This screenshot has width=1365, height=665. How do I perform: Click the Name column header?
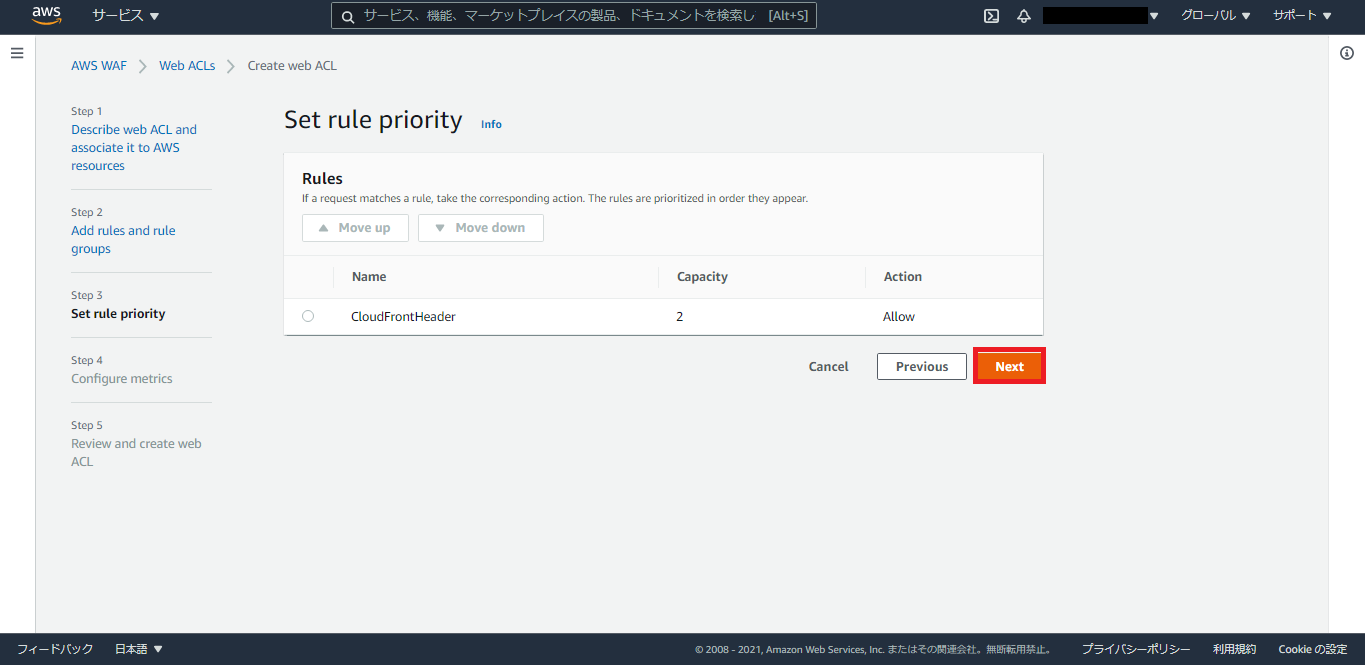369,276
